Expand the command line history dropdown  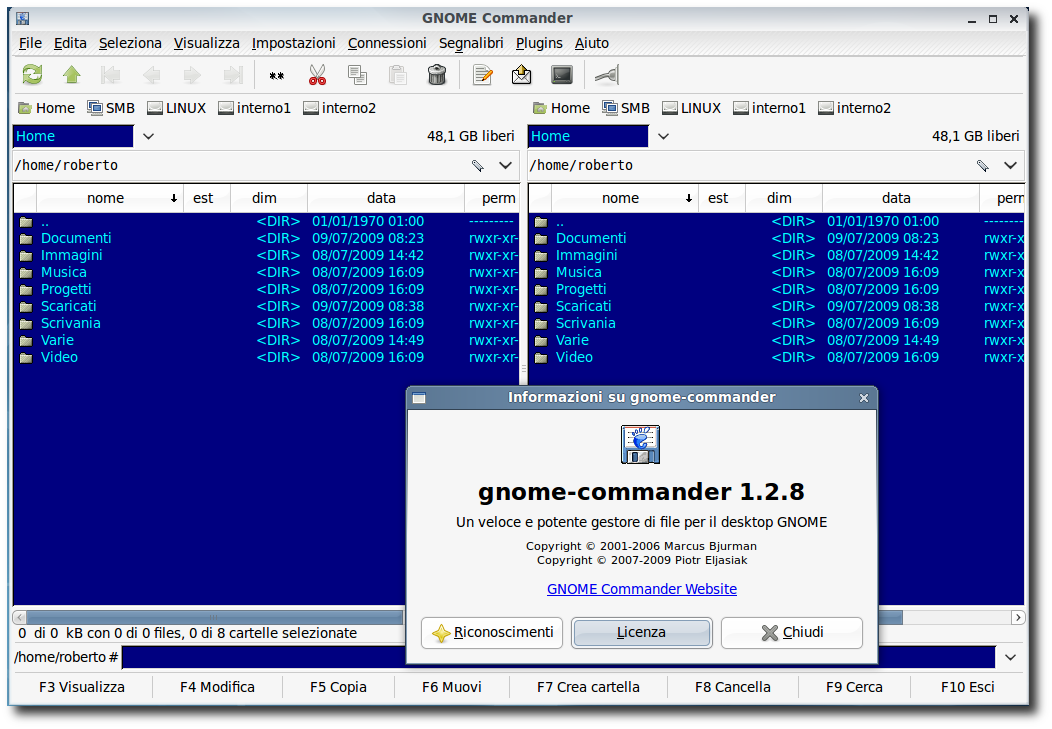coord(1010,657)
